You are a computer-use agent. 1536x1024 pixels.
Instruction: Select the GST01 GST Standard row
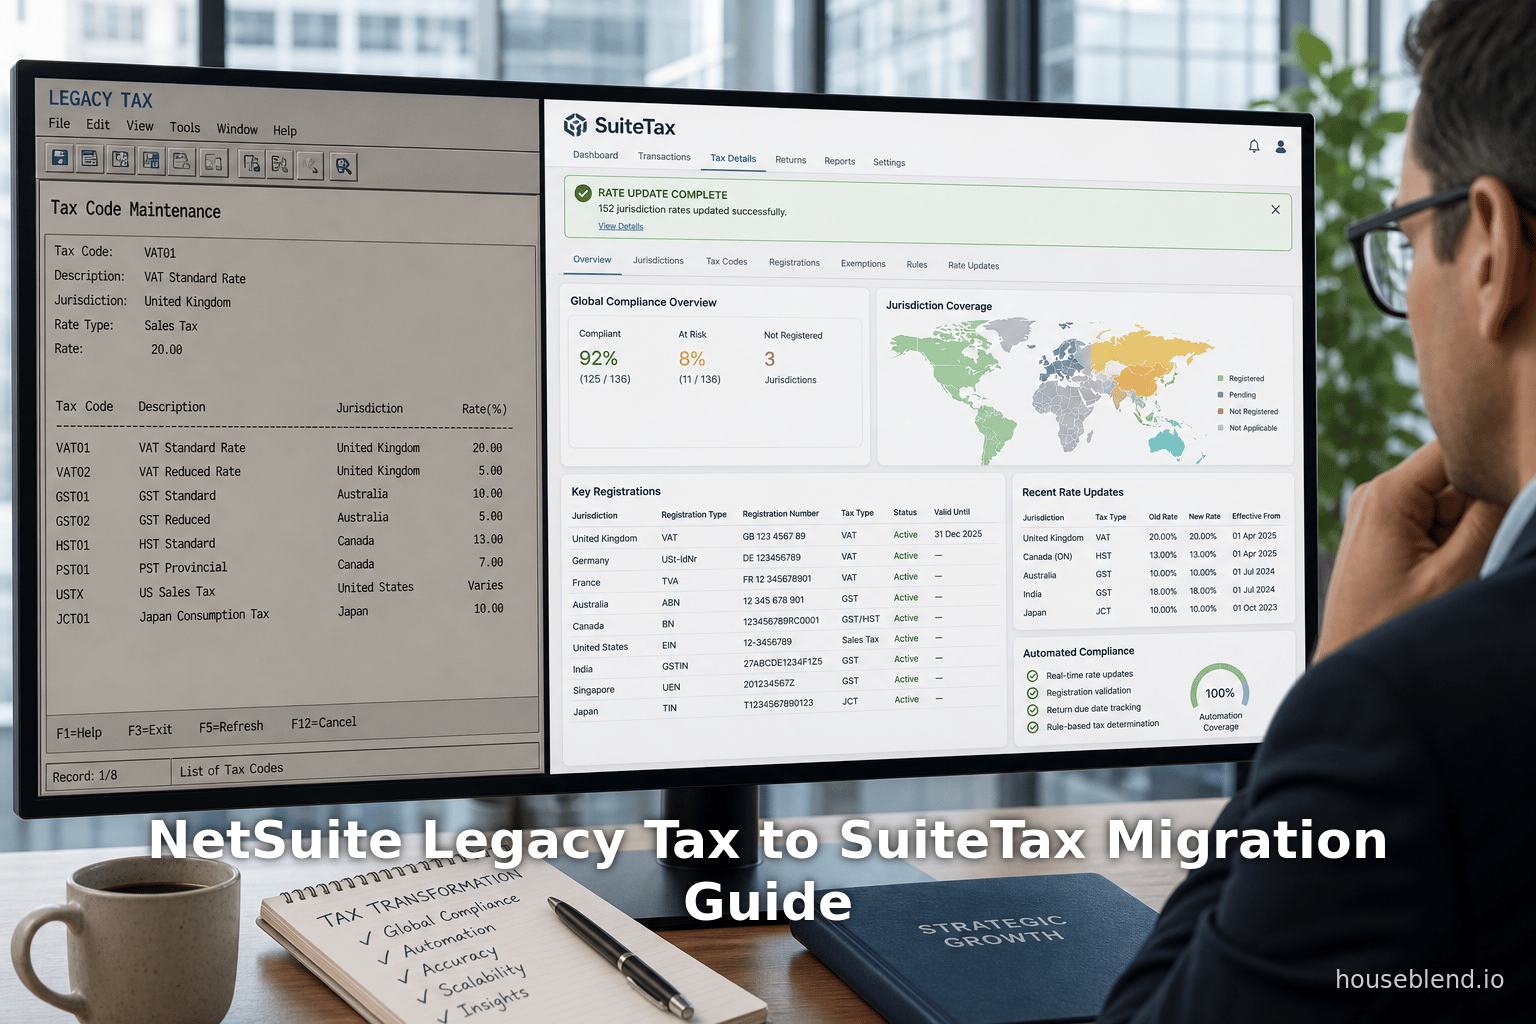click(280, 495)
